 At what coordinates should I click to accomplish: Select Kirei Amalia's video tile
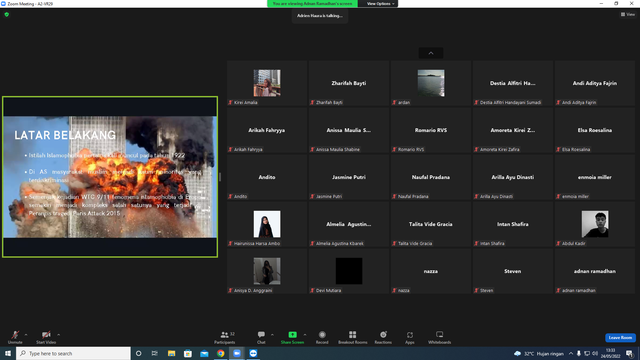tap(267, 83)
